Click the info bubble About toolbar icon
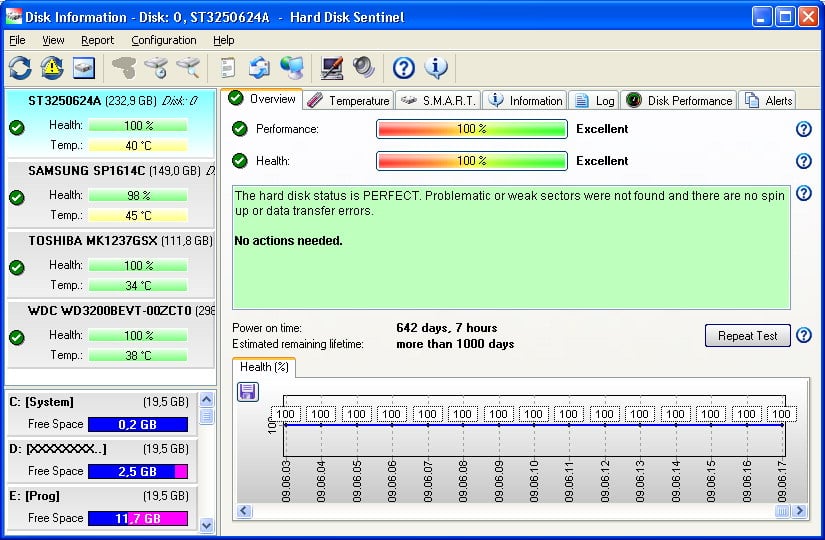825x540 pixels. [x=435, y=68]
